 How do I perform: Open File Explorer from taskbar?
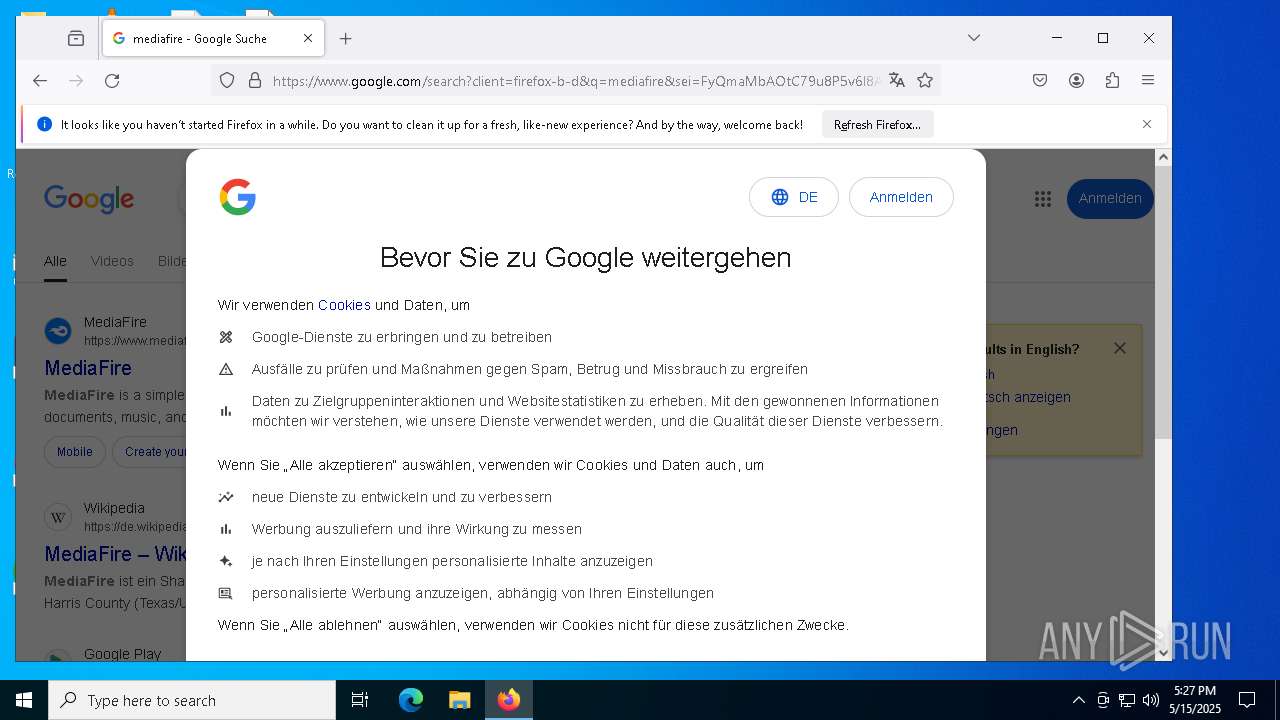459,700
